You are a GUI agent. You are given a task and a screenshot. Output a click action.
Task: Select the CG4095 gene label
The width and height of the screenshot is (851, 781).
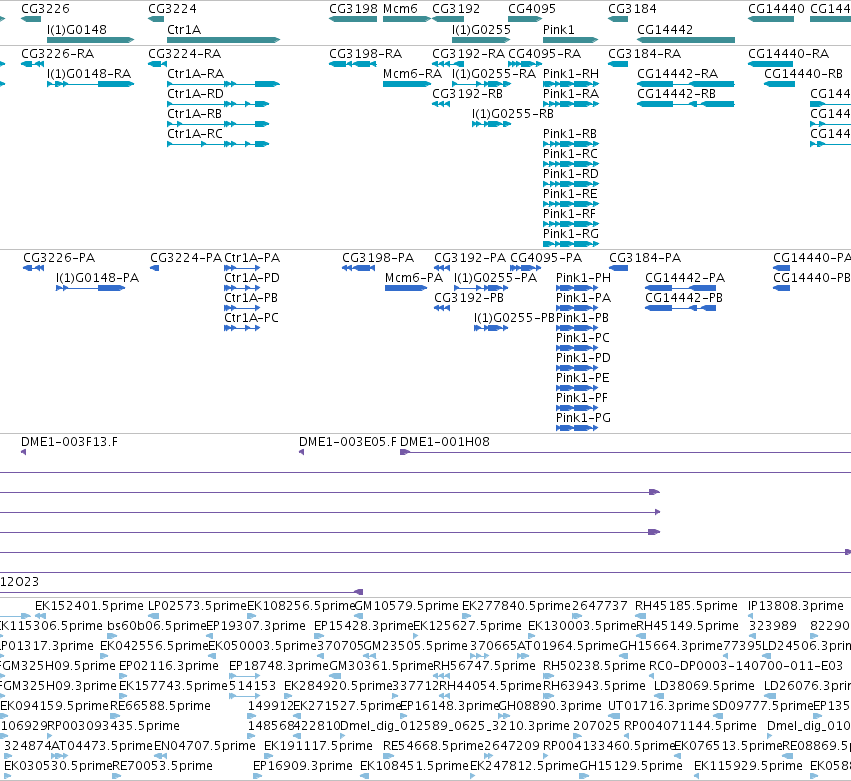coord(532,9)
